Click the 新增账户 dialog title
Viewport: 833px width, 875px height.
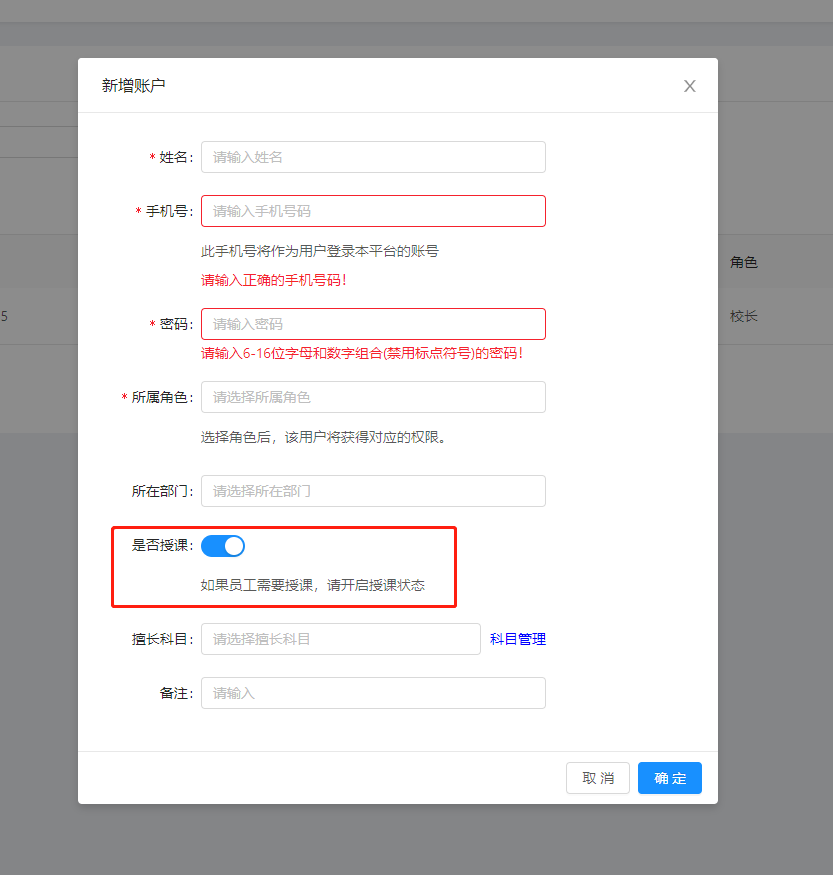[x=133, y=85]
